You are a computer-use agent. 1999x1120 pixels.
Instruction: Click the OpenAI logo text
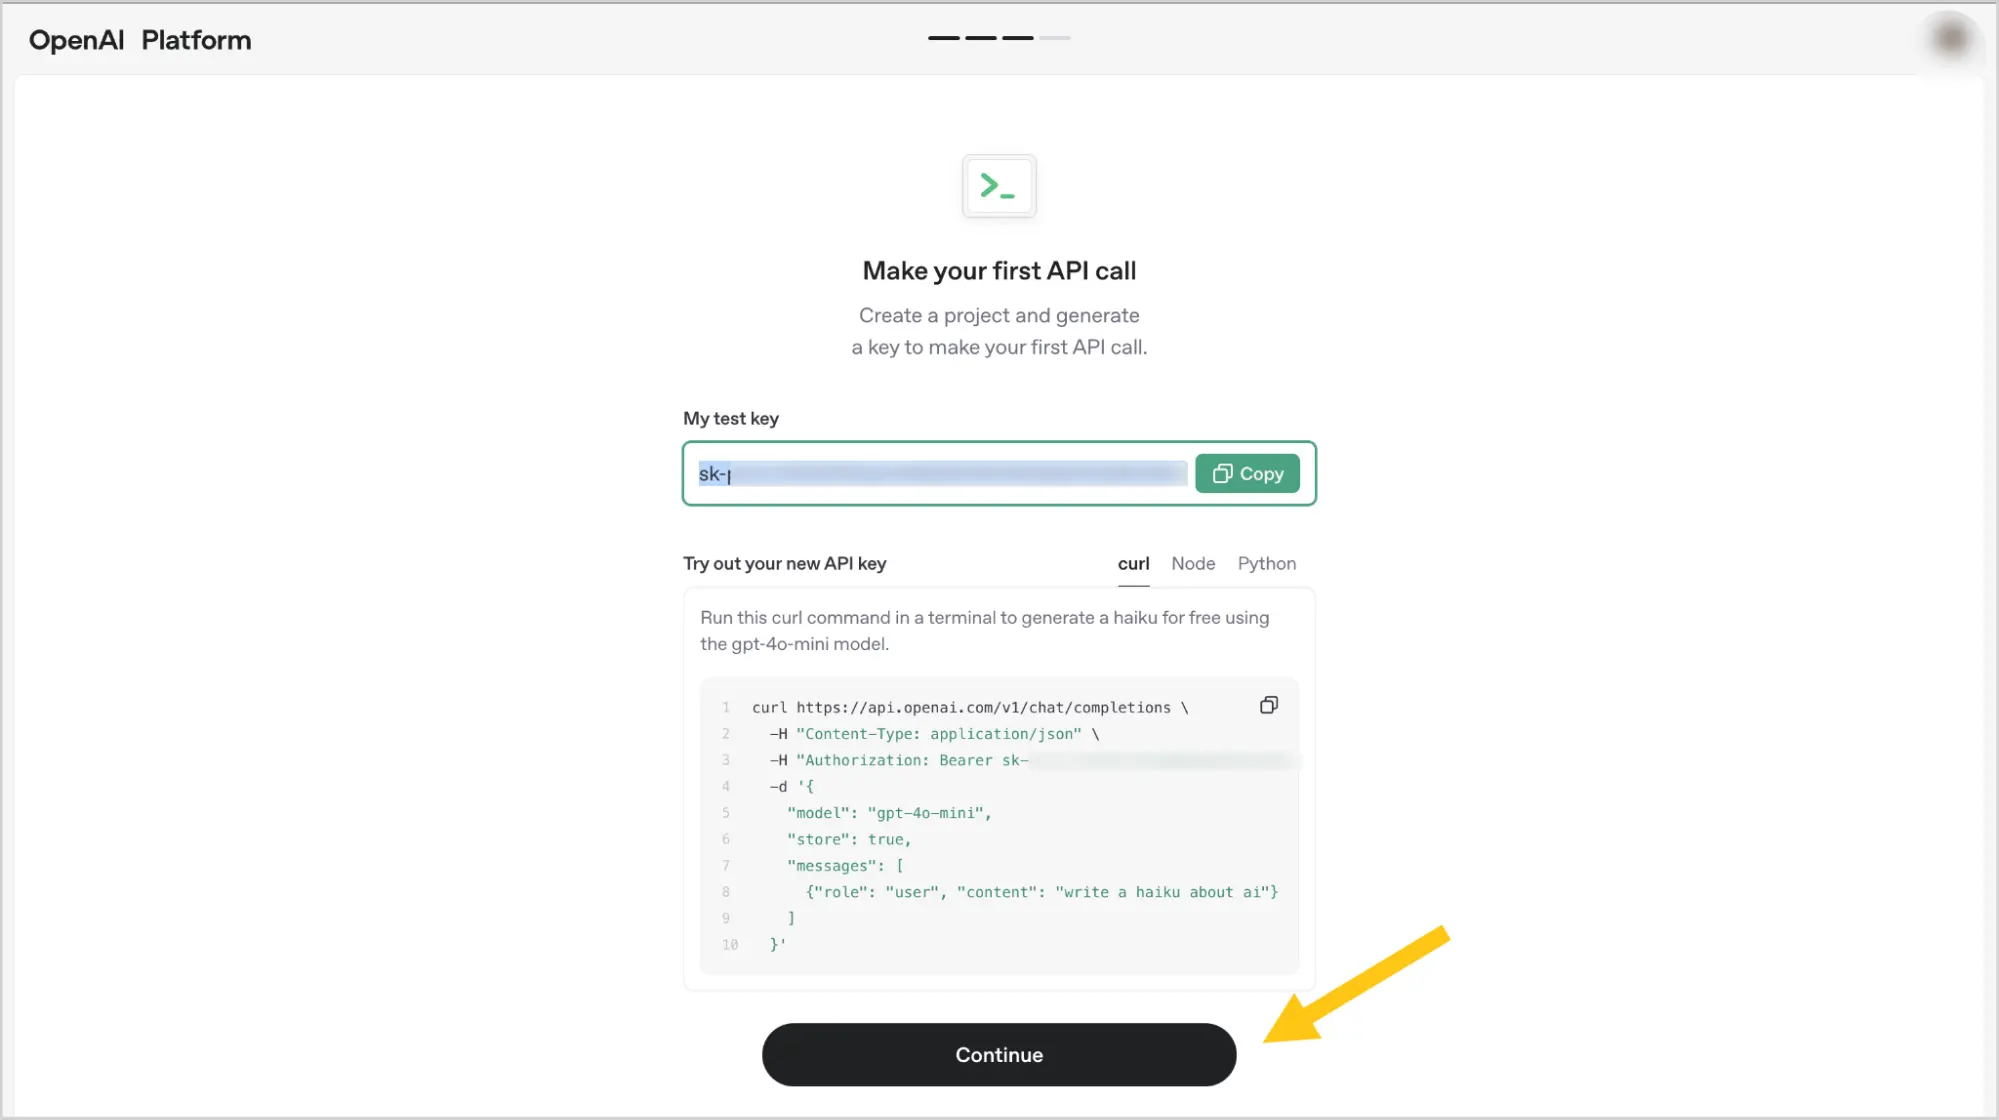click(x=77, y=40)
